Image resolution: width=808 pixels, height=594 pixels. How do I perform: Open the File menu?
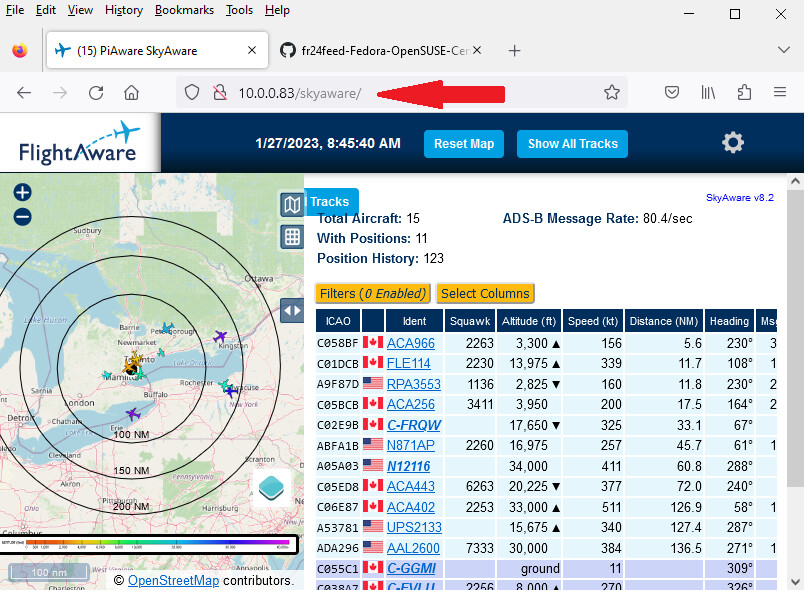(x=14, y=10)
